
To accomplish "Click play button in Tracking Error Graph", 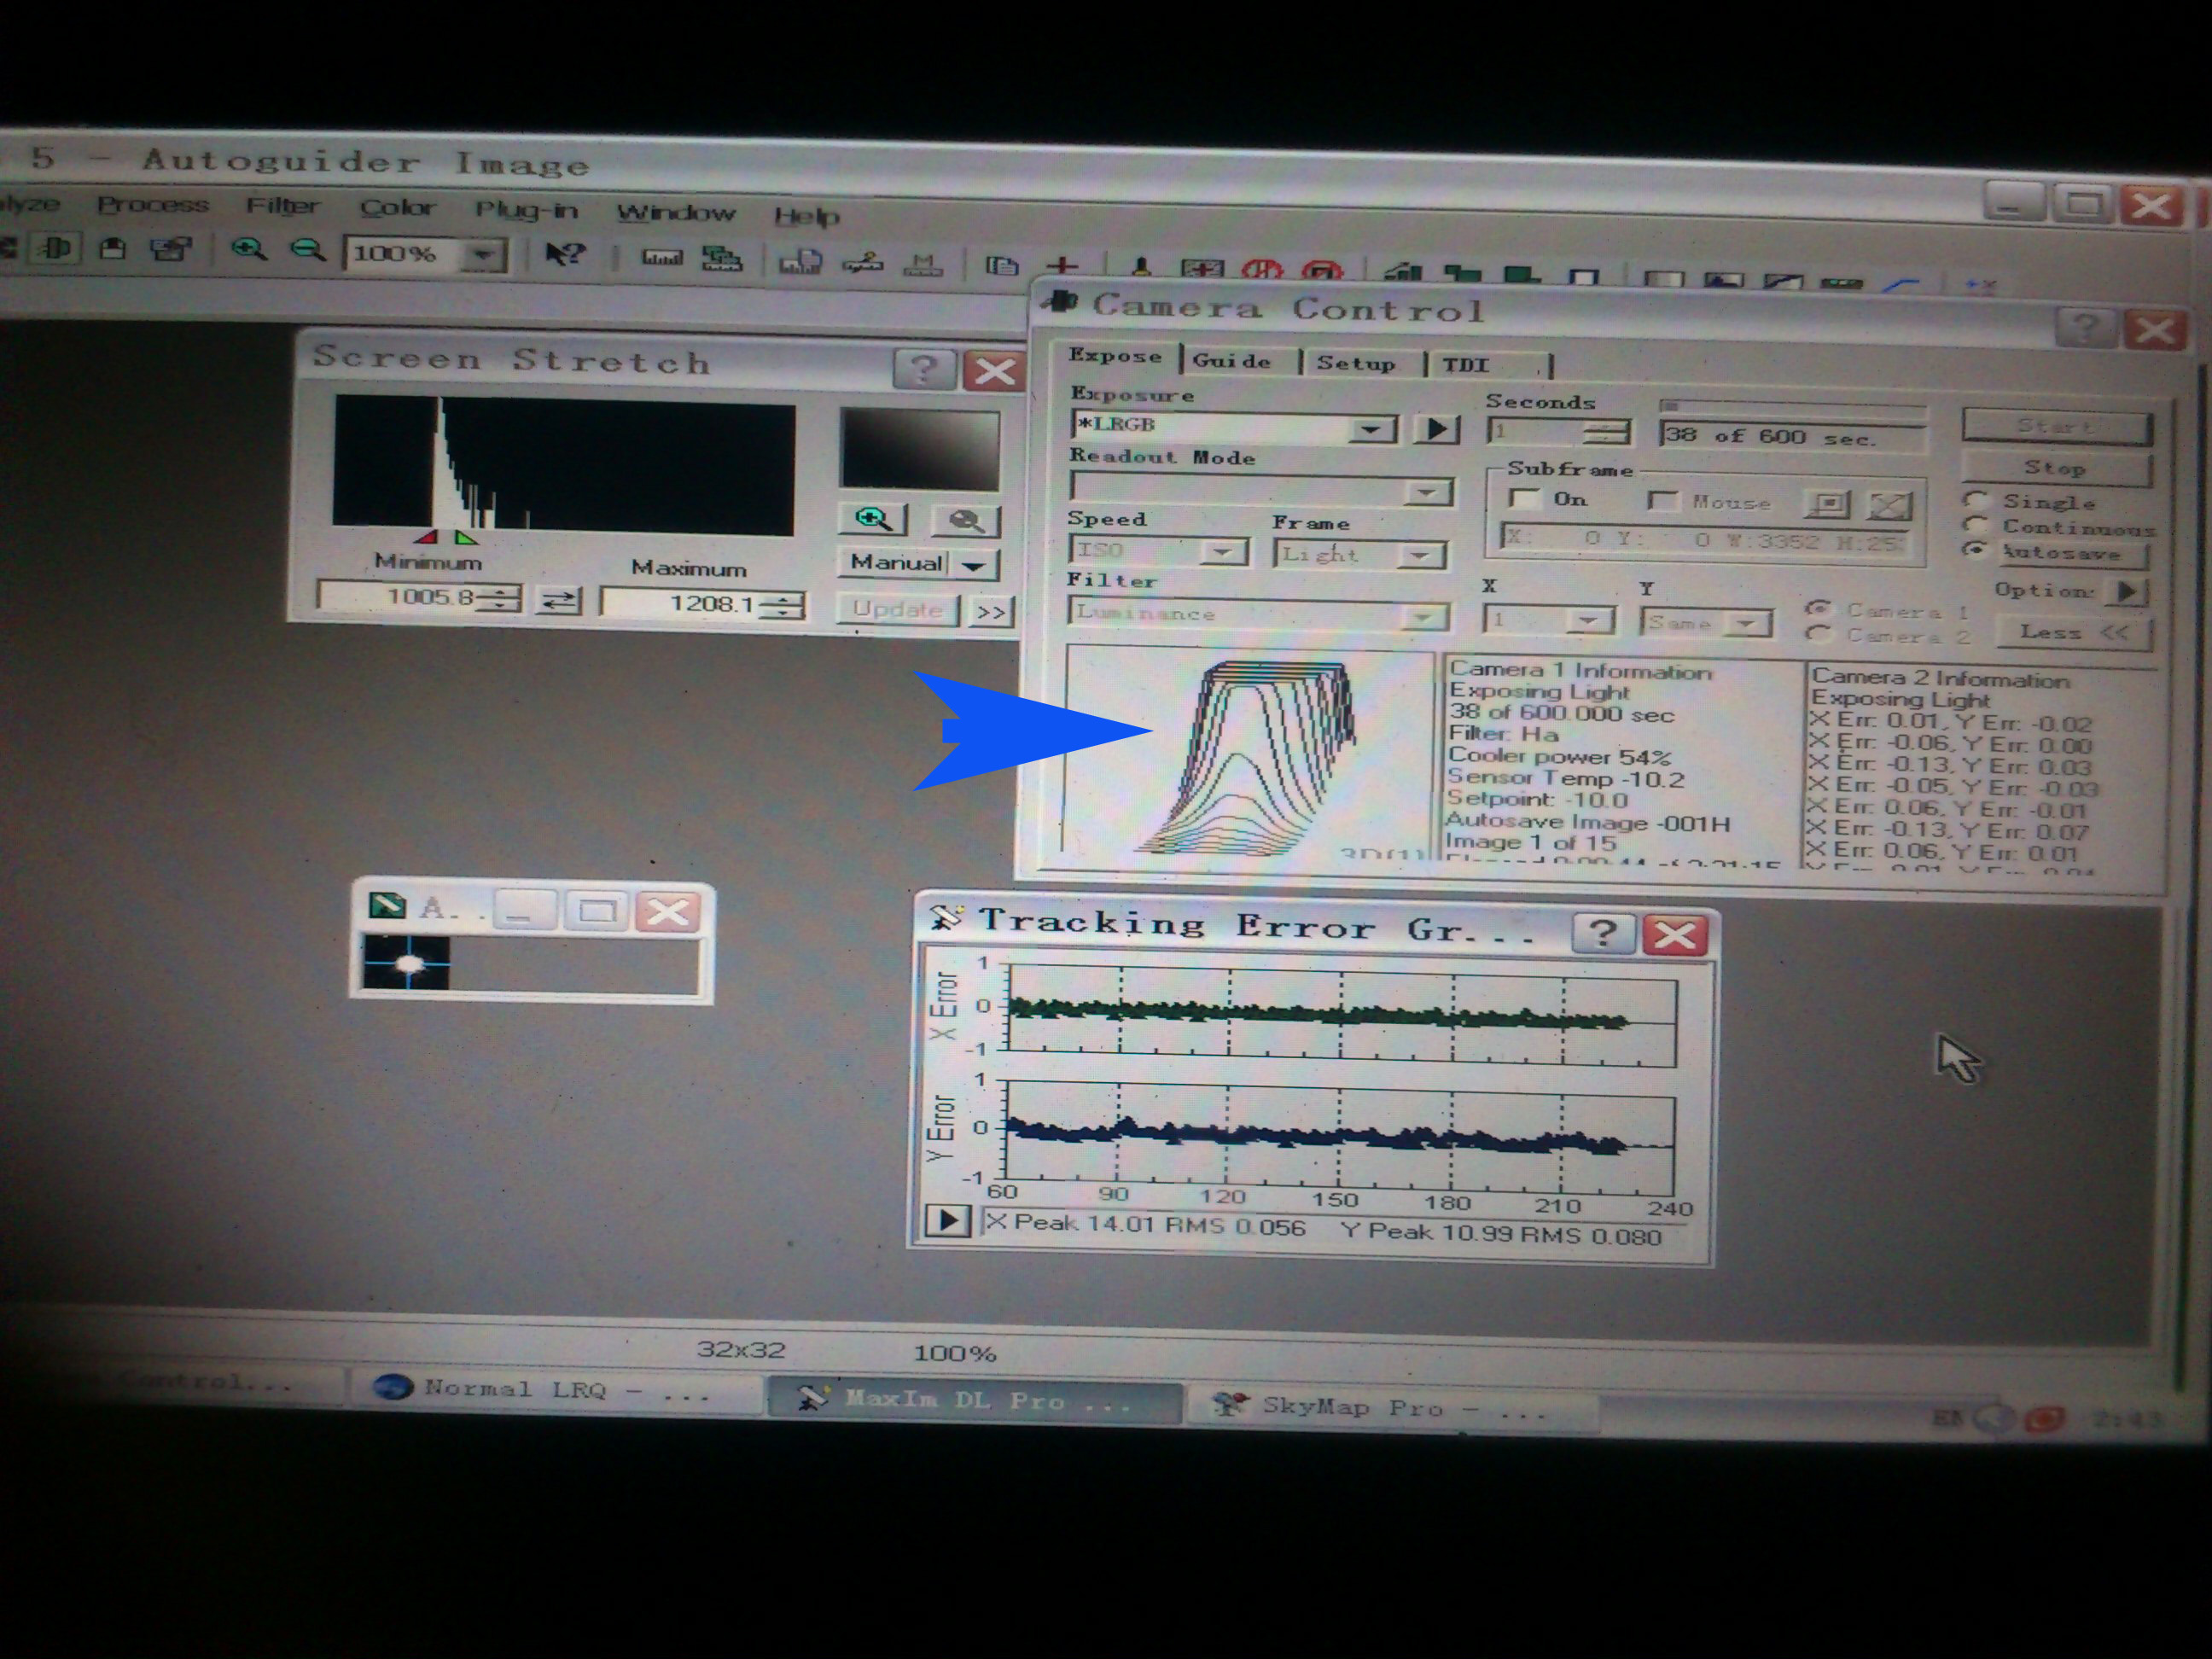I will pos(946,1220).
